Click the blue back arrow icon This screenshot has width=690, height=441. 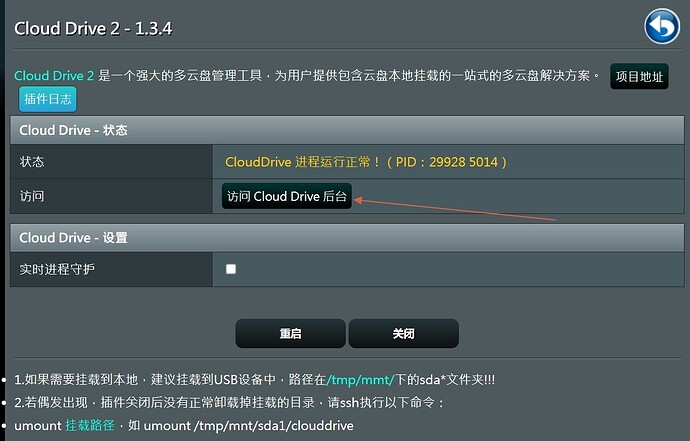click(x=662, y=26)
